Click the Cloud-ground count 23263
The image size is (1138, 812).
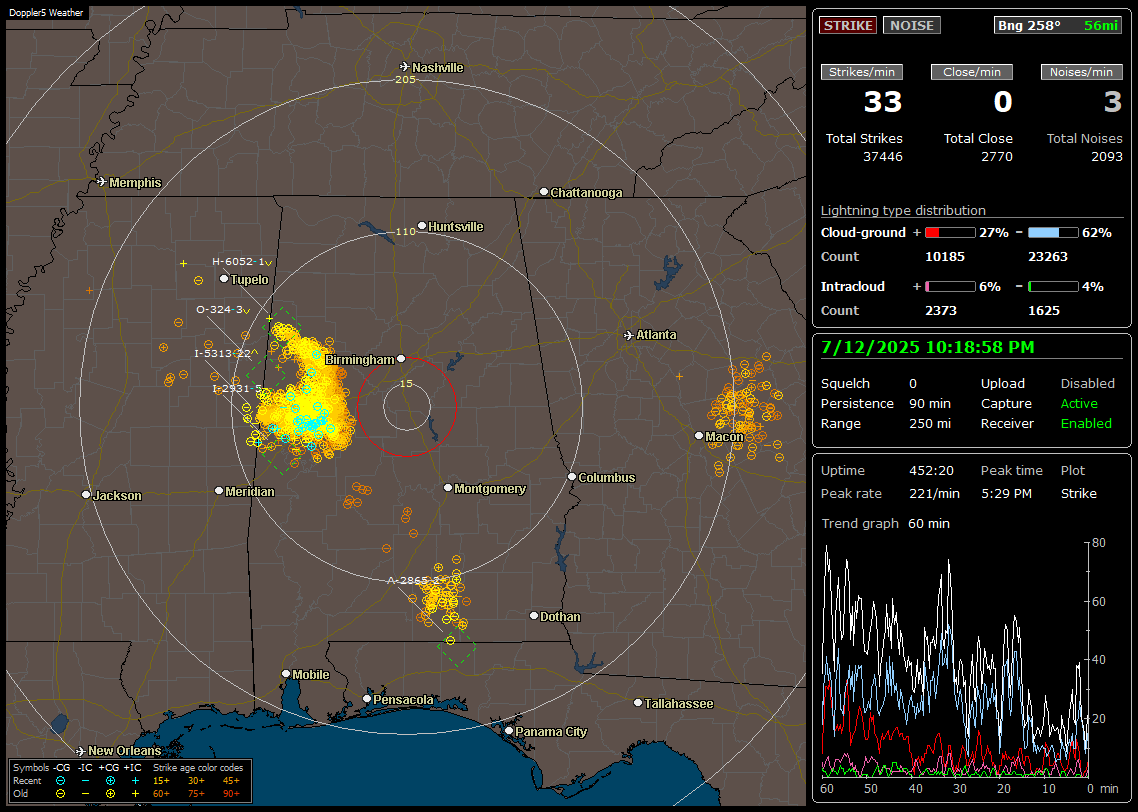(1047, 257)
